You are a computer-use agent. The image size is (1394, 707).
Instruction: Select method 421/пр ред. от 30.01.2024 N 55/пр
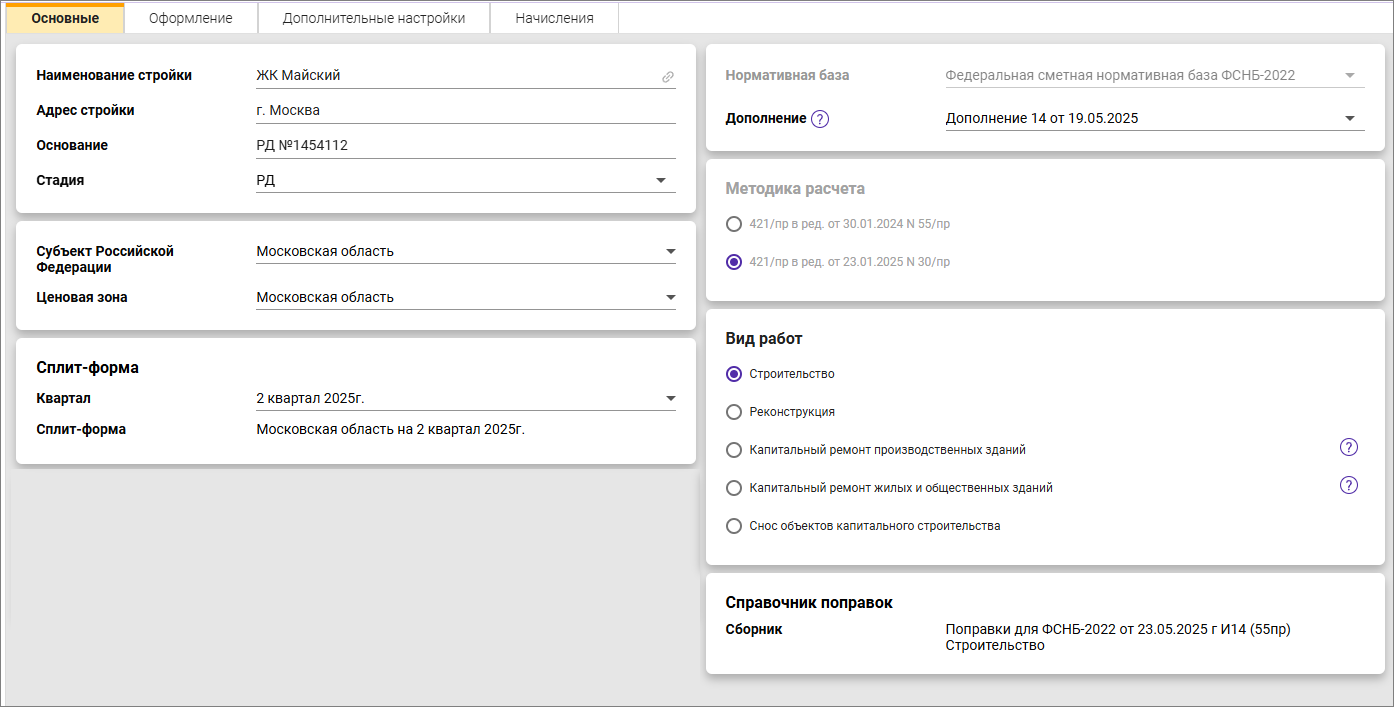click(x=734, y=224)
